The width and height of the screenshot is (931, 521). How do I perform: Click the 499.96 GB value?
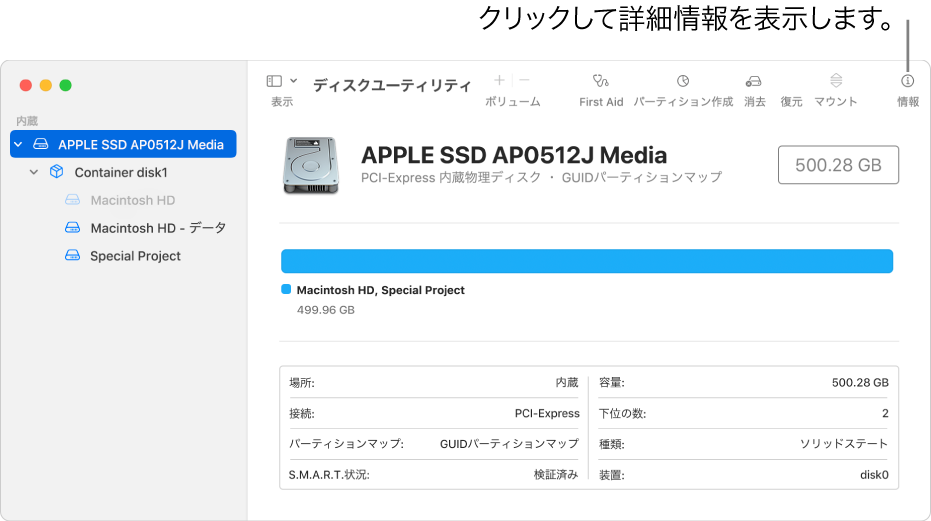pyautogui.click(x=325, y=310)
